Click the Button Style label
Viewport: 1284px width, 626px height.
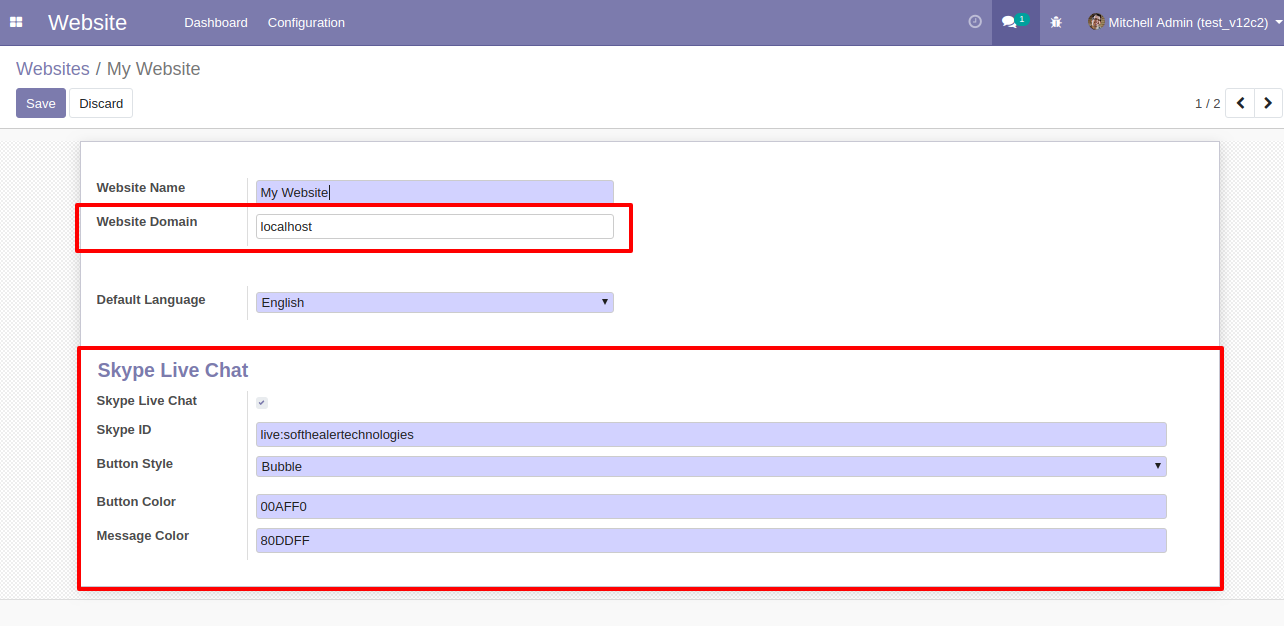click(135, 464)
